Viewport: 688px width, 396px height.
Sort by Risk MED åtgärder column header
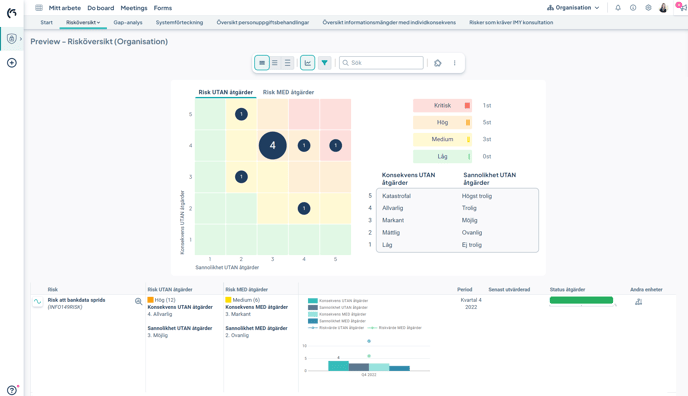[247, 289]
